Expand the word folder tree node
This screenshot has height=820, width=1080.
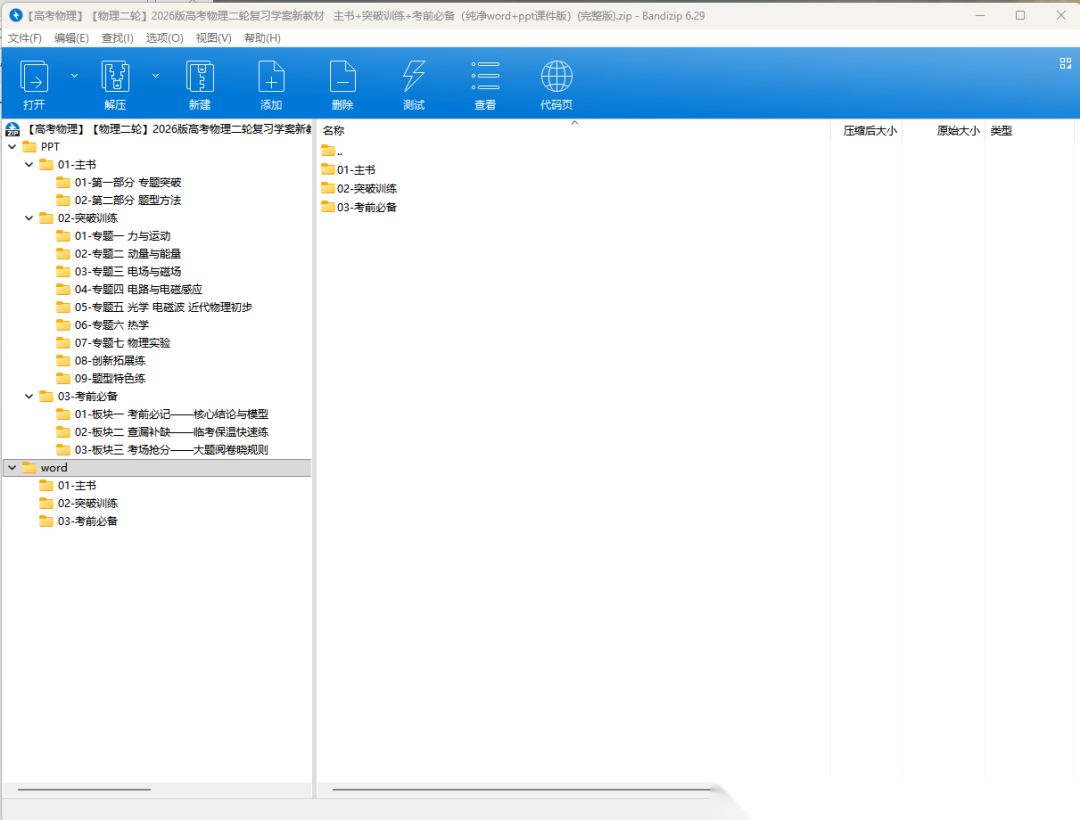pos(12,468)
